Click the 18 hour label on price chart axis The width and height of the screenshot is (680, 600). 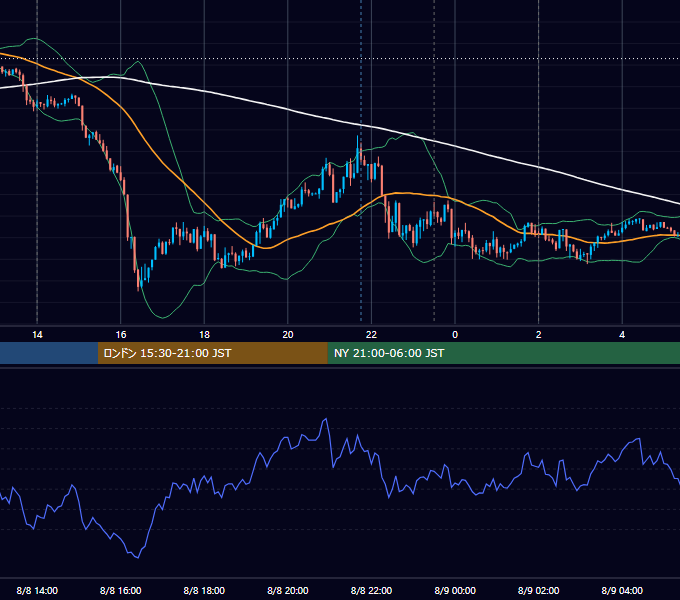[204, 335]
